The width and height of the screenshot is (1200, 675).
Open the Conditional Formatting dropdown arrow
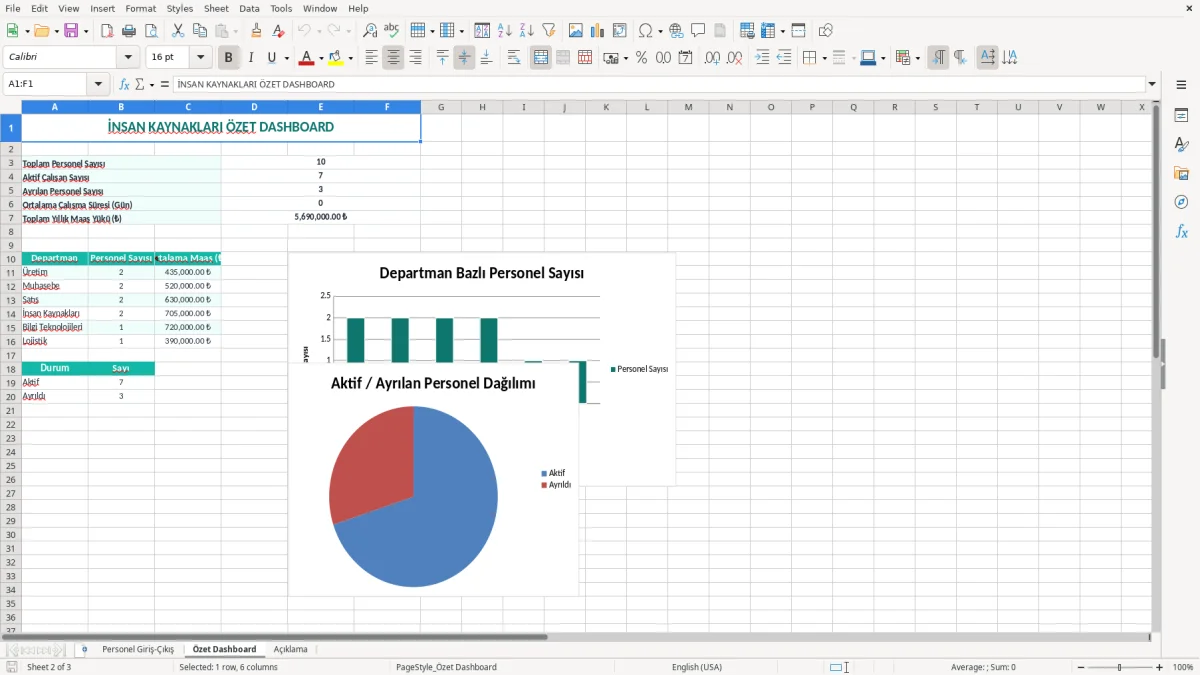[917, 58]
